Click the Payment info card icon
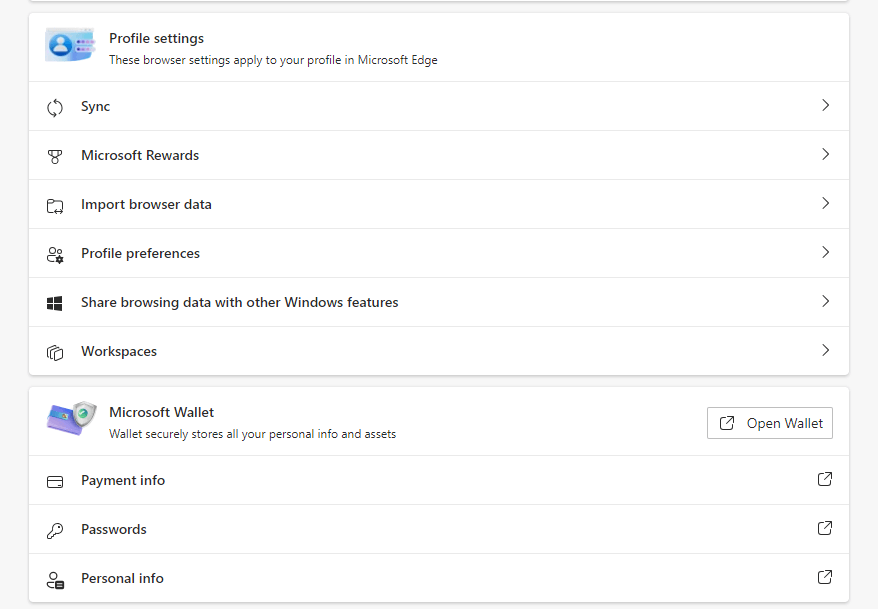The image size is (878, 609). coord(55,481)
